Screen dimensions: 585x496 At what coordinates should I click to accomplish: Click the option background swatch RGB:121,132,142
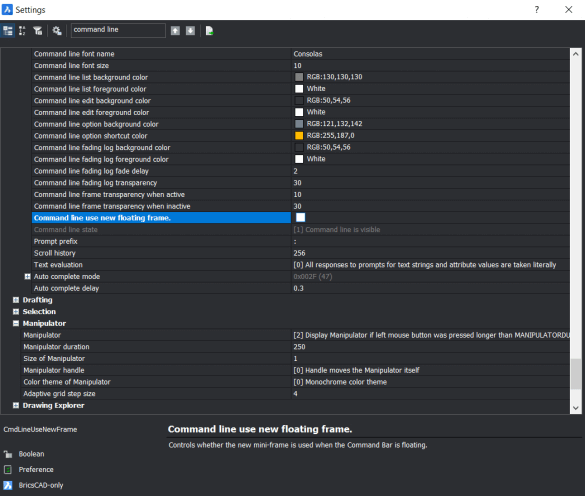tap(299, 124)
